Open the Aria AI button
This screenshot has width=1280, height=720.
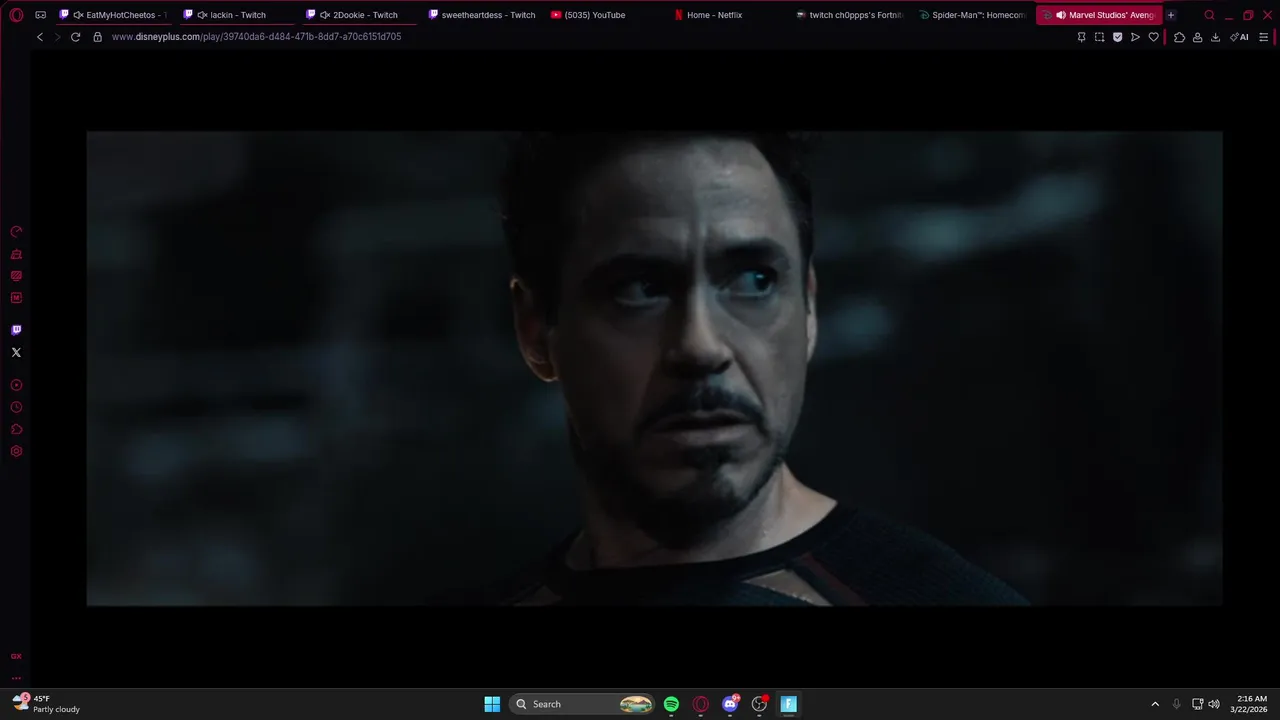point(1240,37)
